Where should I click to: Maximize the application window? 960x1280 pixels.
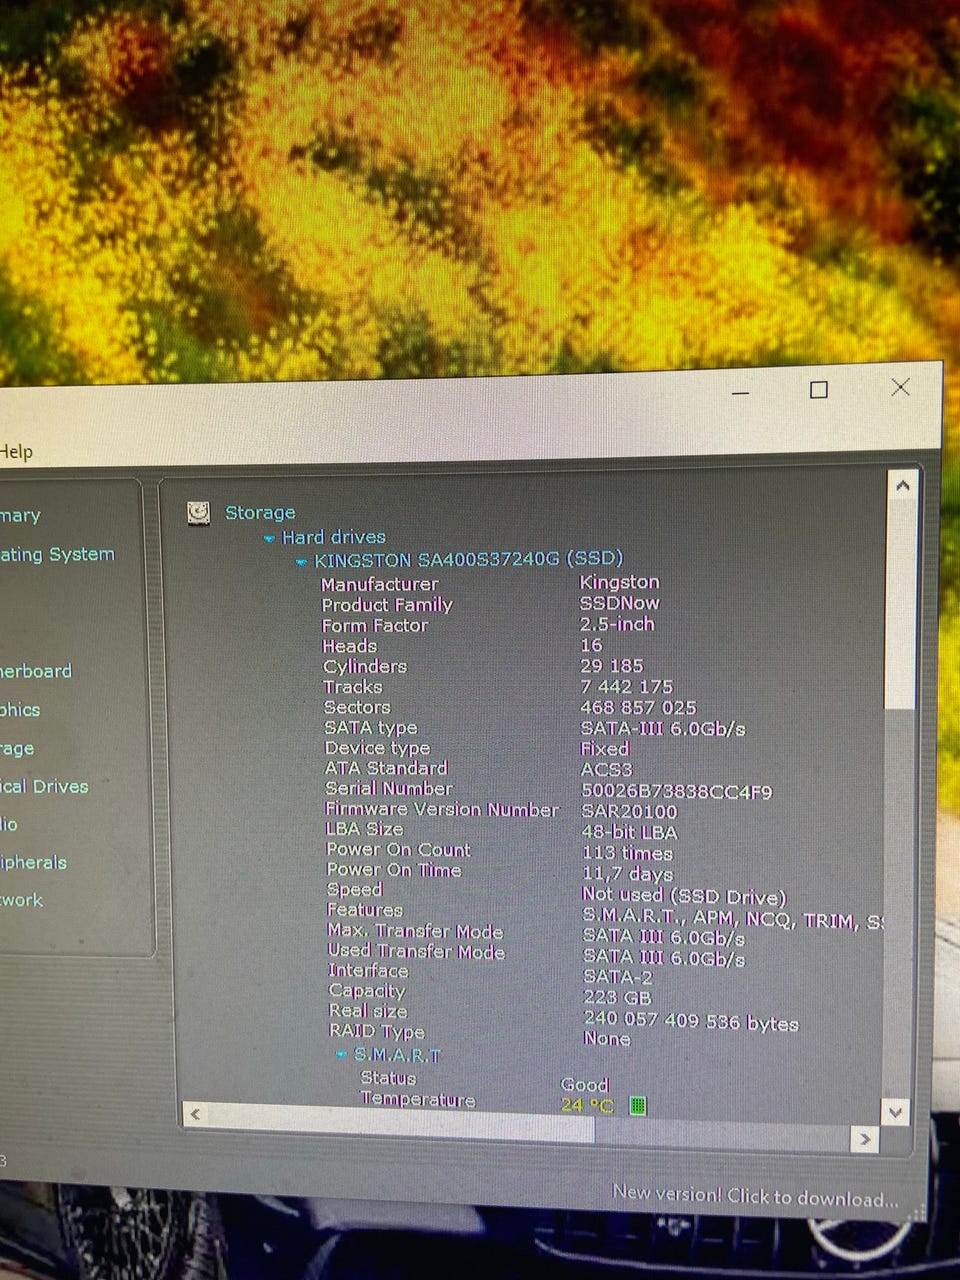pyautogui.click(x=819, y=390)
